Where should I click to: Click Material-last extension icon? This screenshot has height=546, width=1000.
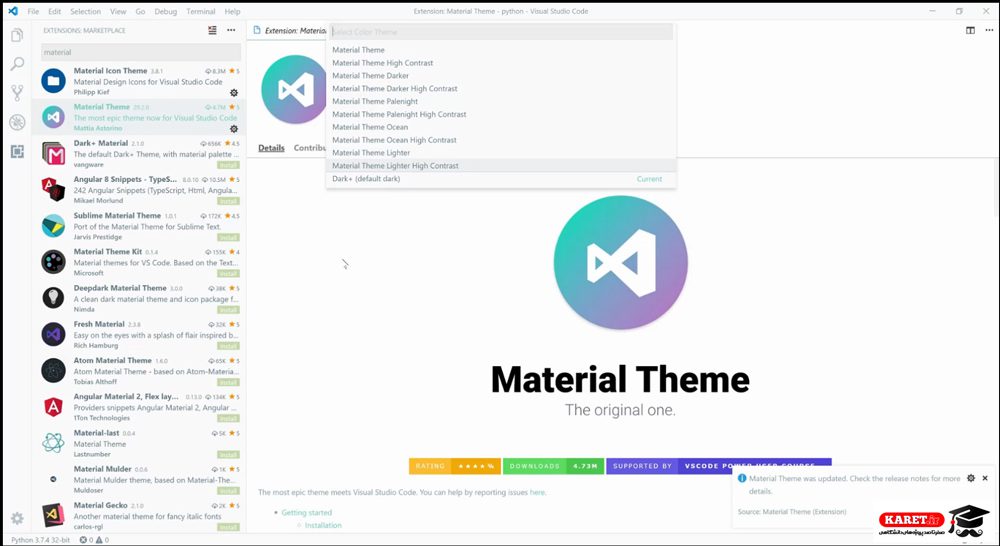click(54, 443)
